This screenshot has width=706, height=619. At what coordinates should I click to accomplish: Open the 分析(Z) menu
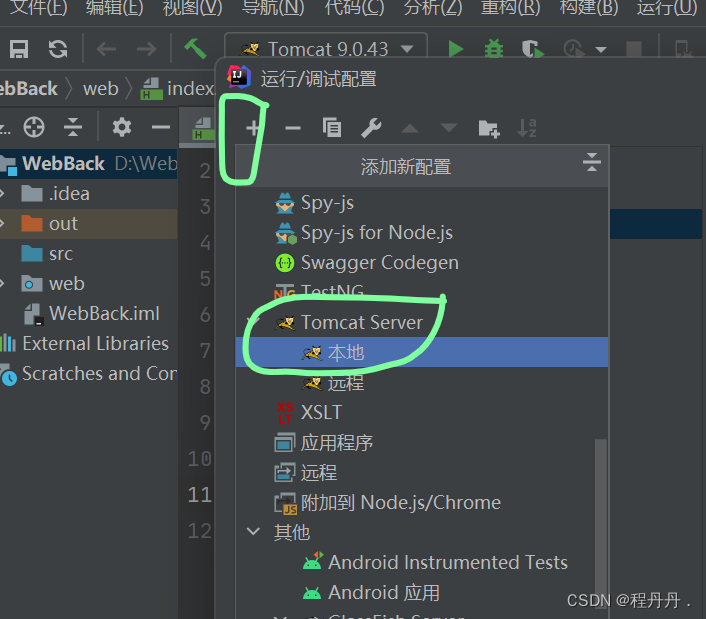pos(433,8)
